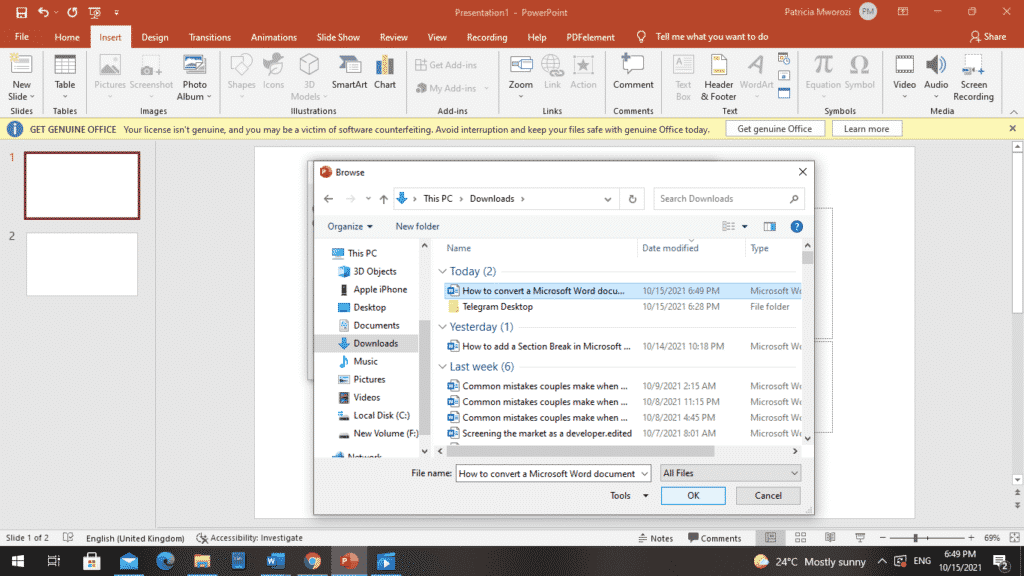The image size is (1024, 576).
Task: Open the view options dropdown arrow
Action: click(744, 227)
